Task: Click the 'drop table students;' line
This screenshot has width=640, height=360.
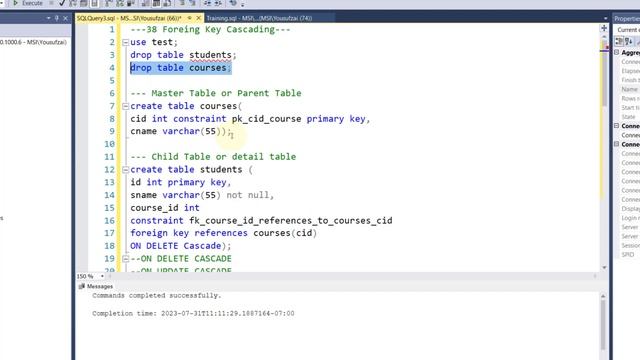Action: [183, 55]
